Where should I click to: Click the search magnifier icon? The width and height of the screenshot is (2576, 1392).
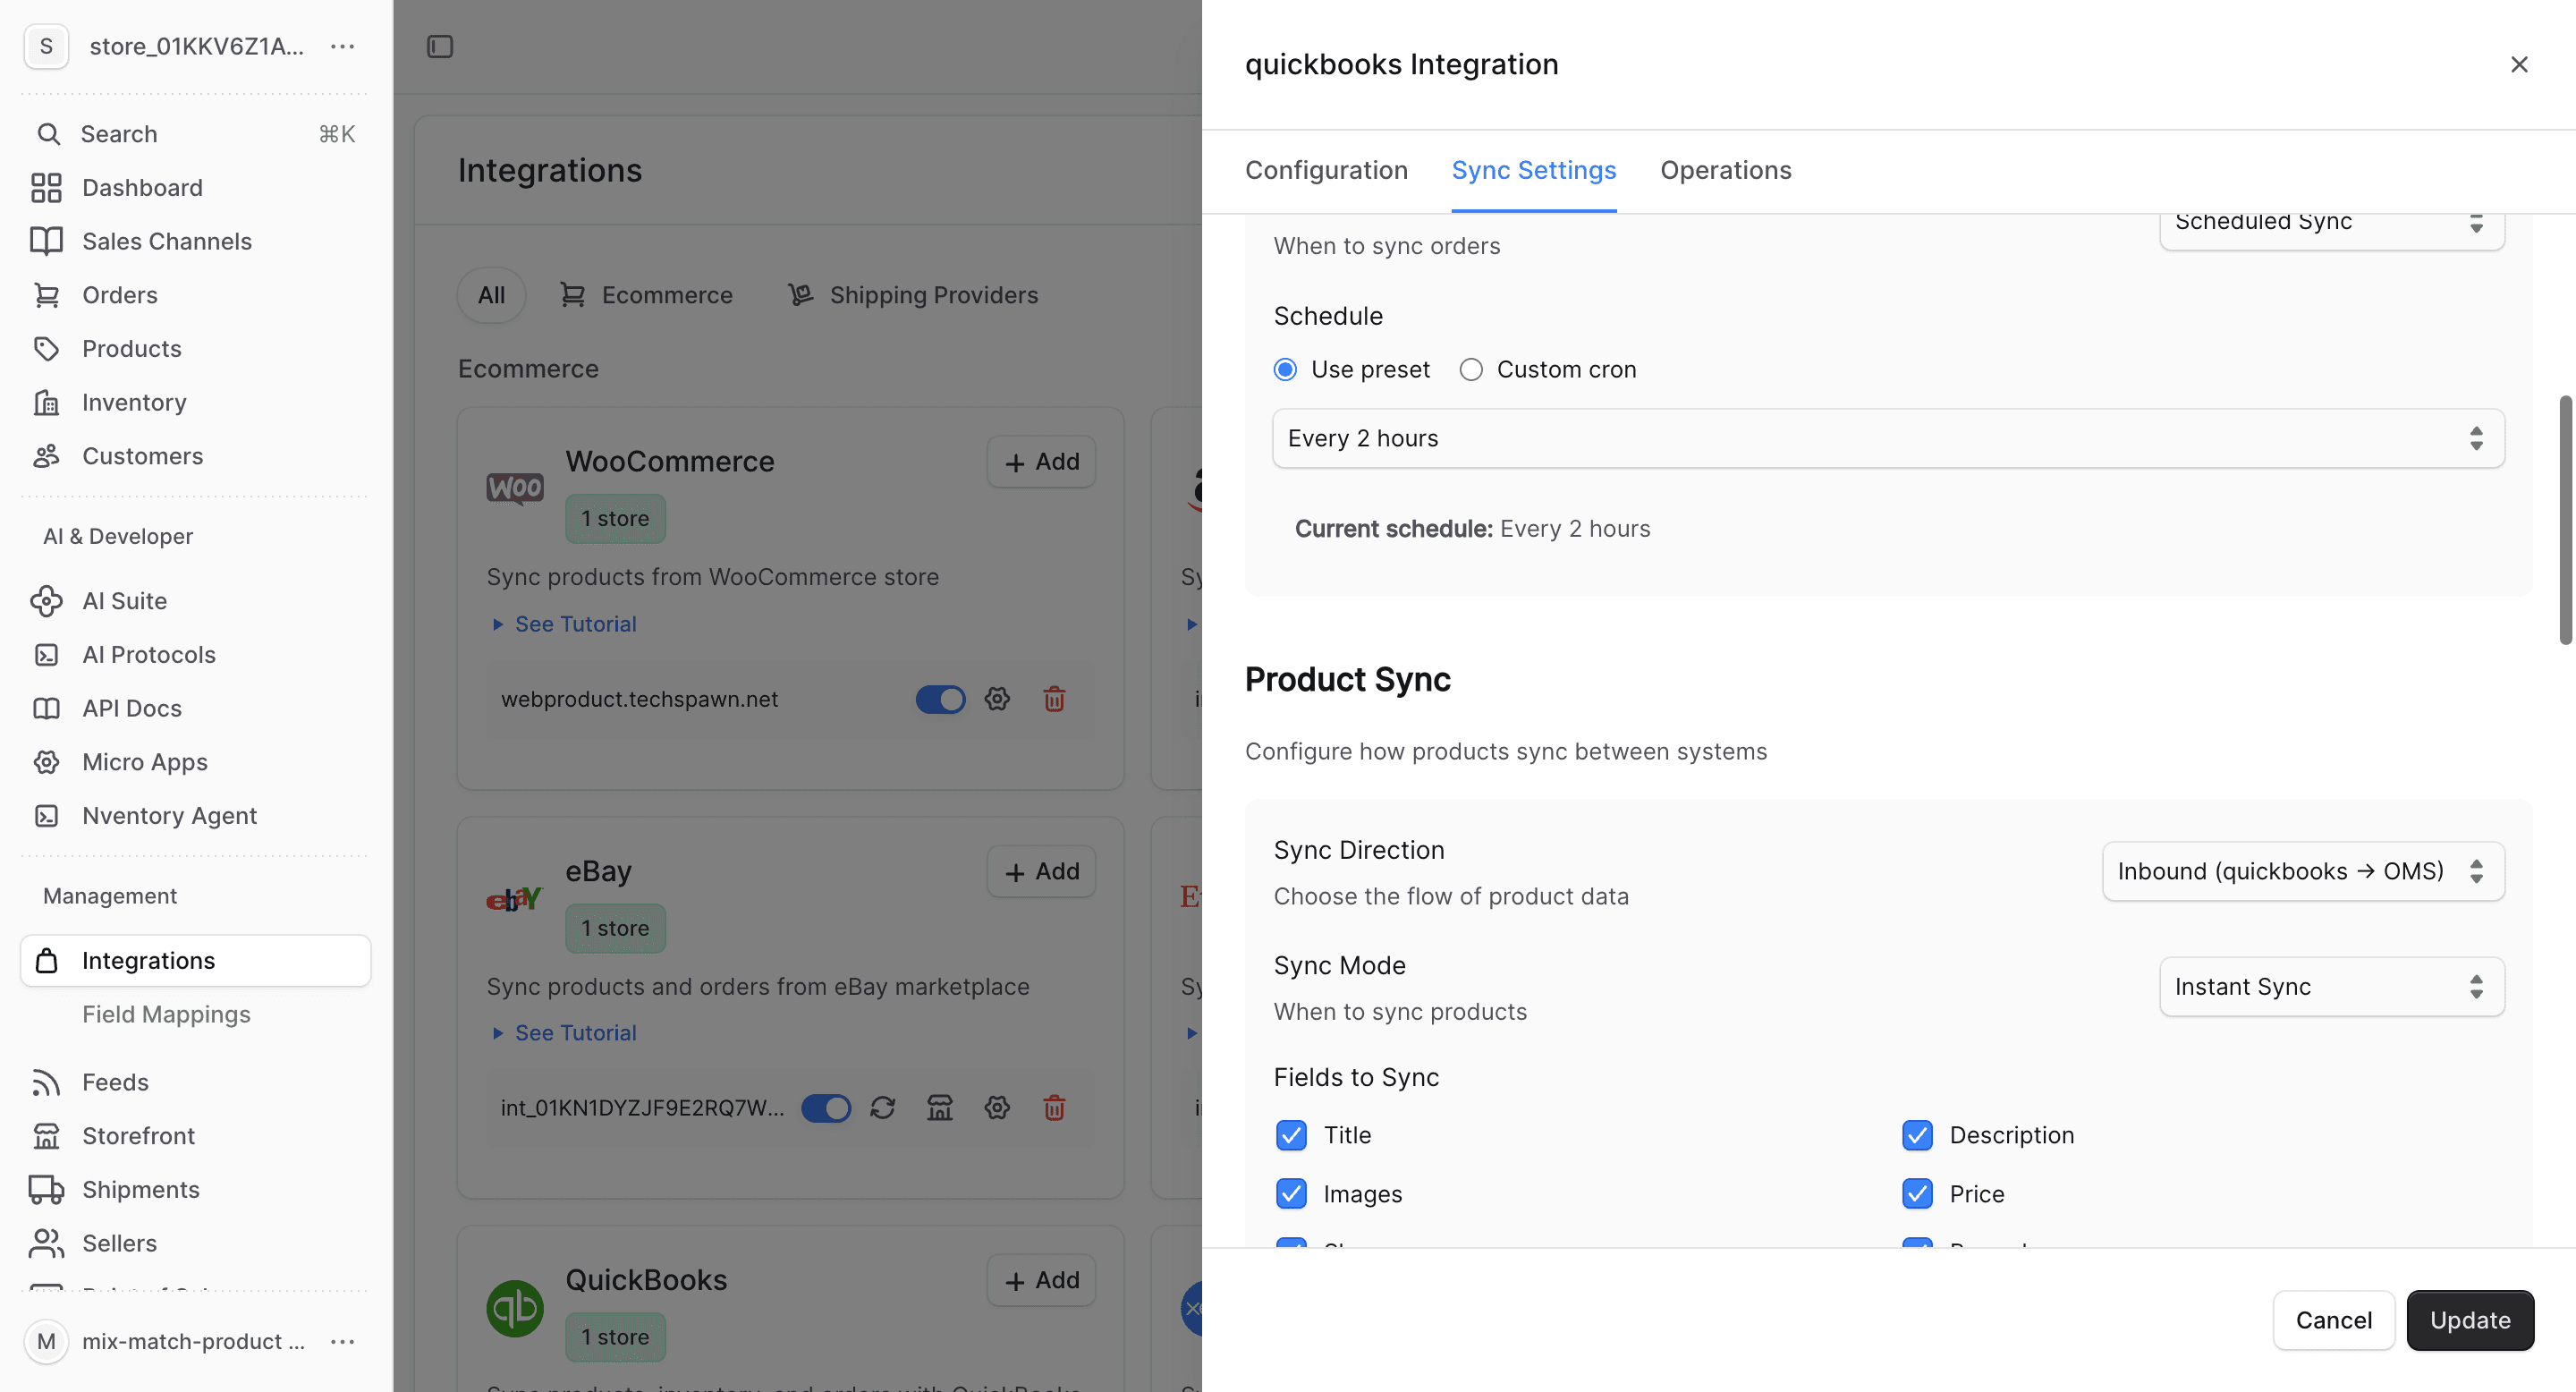tap(48, 133)
